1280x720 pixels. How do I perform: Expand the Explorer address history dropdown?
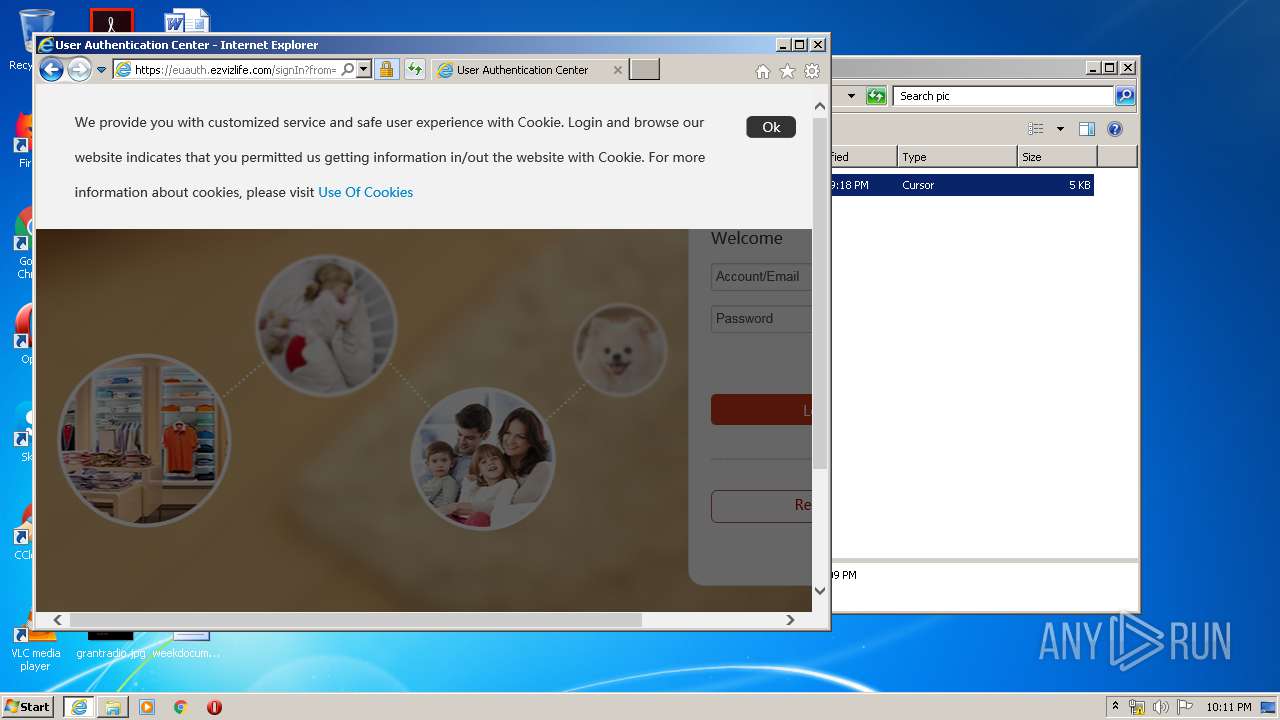coord(851,96)
